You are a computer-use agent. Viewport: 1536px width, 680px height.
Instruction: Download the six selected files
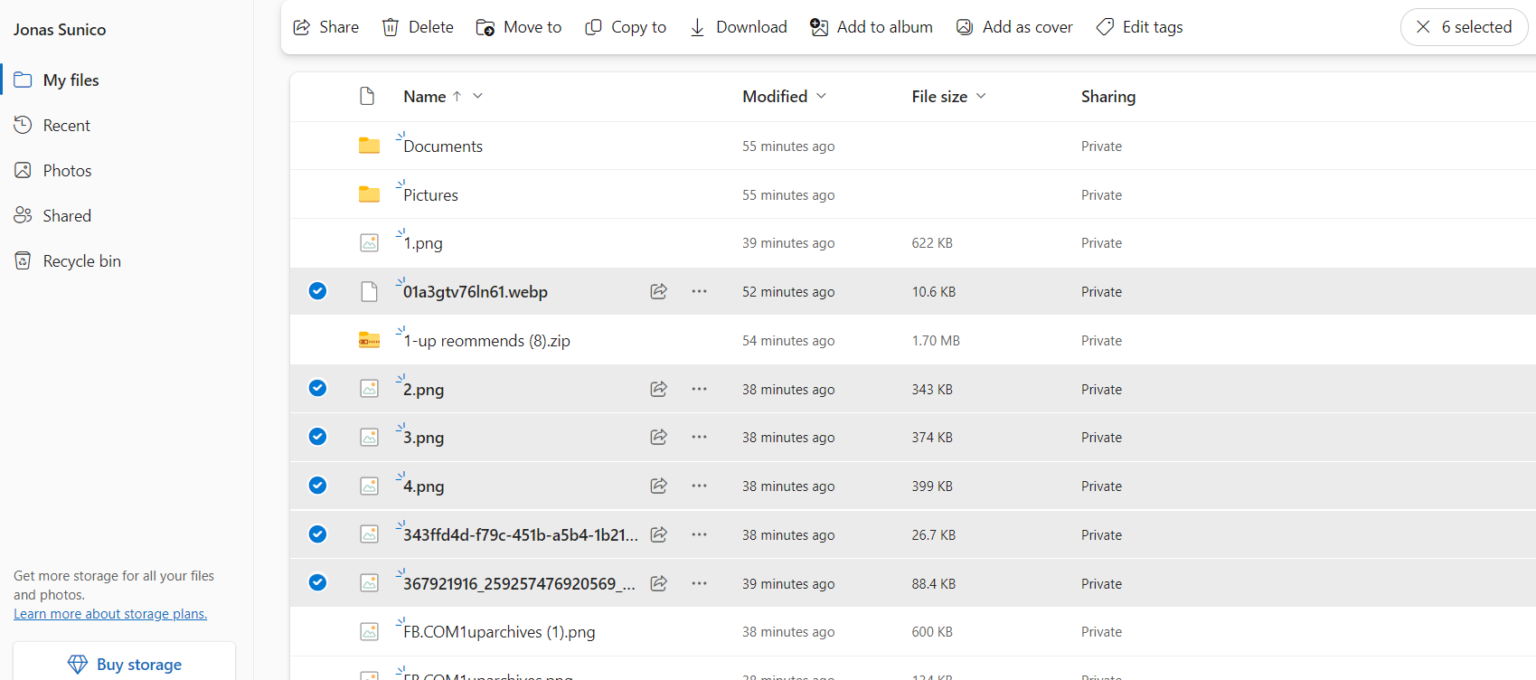738,27
